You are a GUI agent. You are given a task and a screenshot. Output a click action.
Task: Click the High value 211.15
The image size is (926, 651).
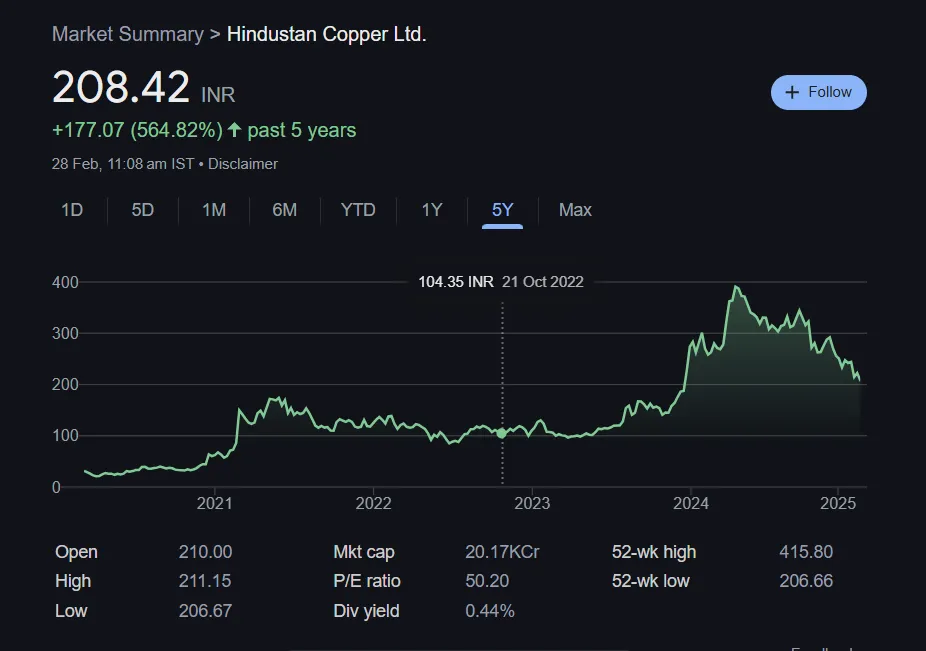tap(205, 581)
